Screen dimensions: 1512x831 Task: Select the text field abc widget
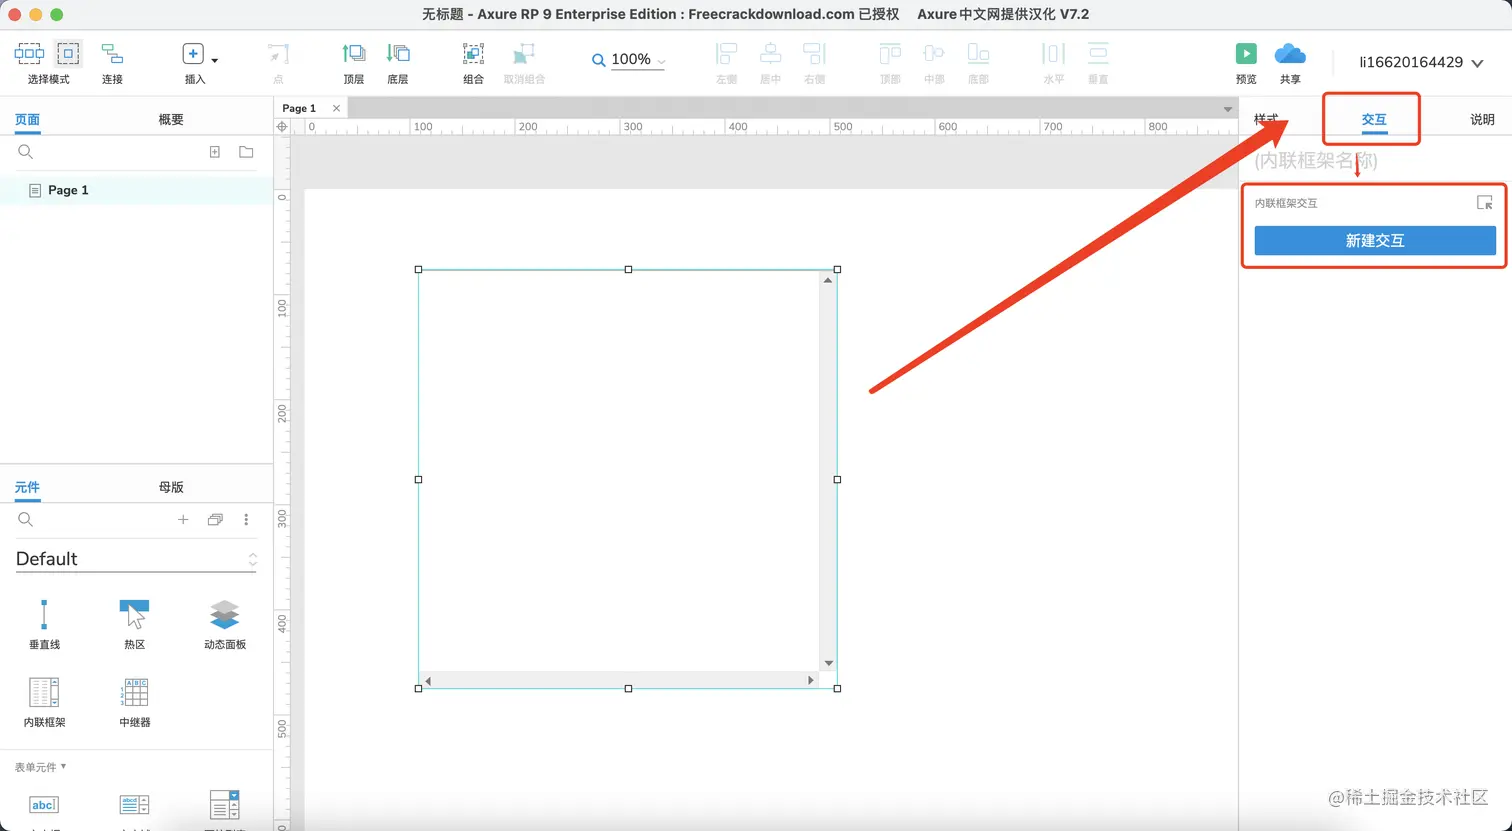pos(44,805)
